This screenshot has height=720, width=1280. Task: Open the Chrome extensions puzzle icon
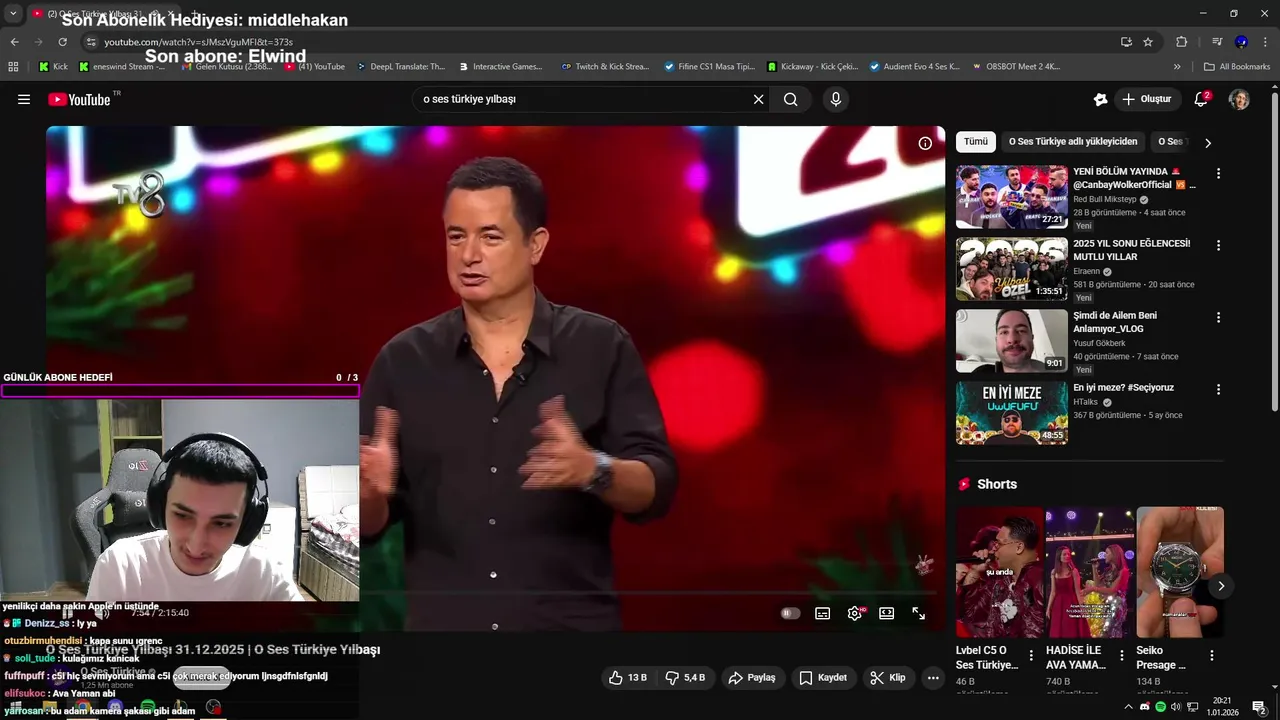click(1181, 42)
